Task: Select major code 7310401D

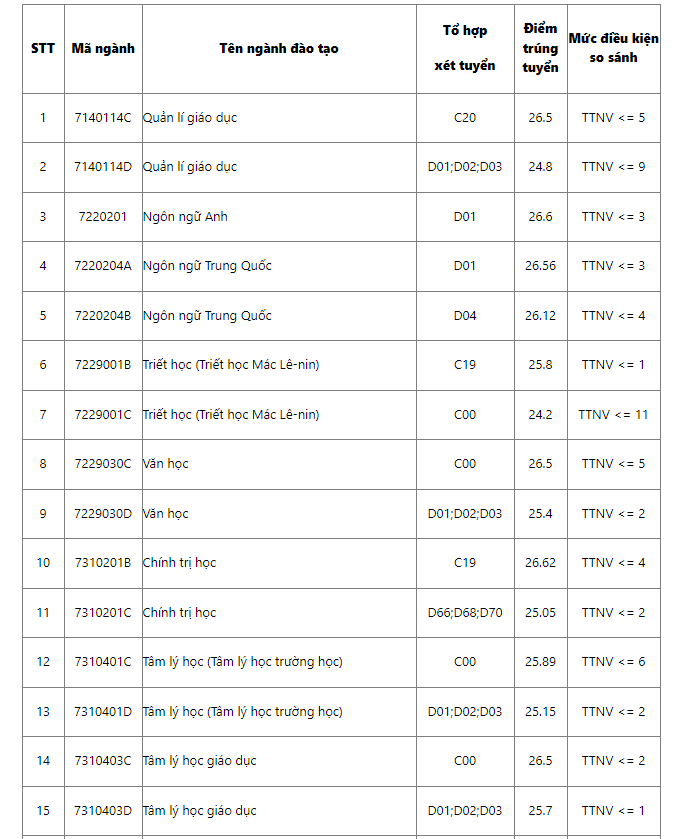Action: coord(103,712)
